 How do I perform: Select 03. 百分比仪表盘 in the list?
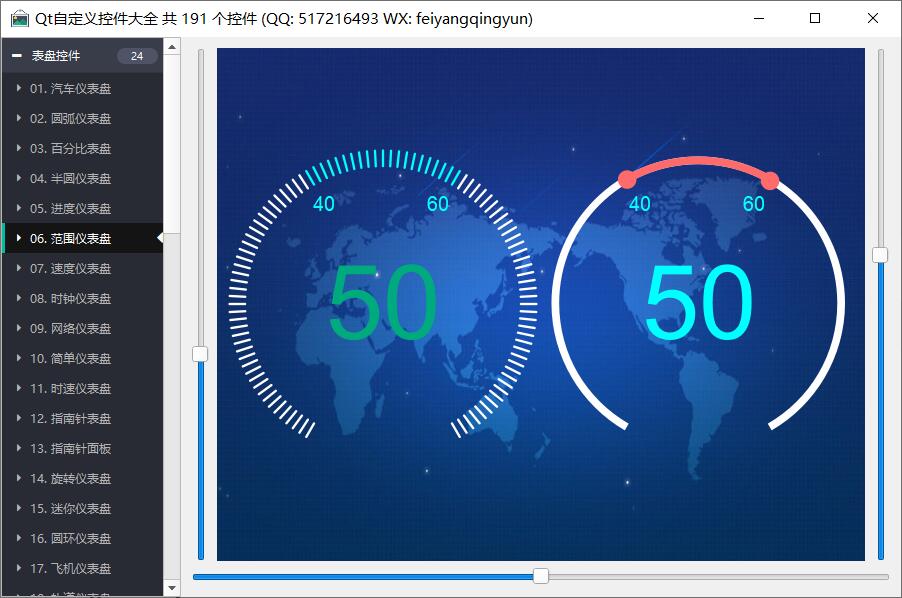pyautogui.click(x=70, y=148)
